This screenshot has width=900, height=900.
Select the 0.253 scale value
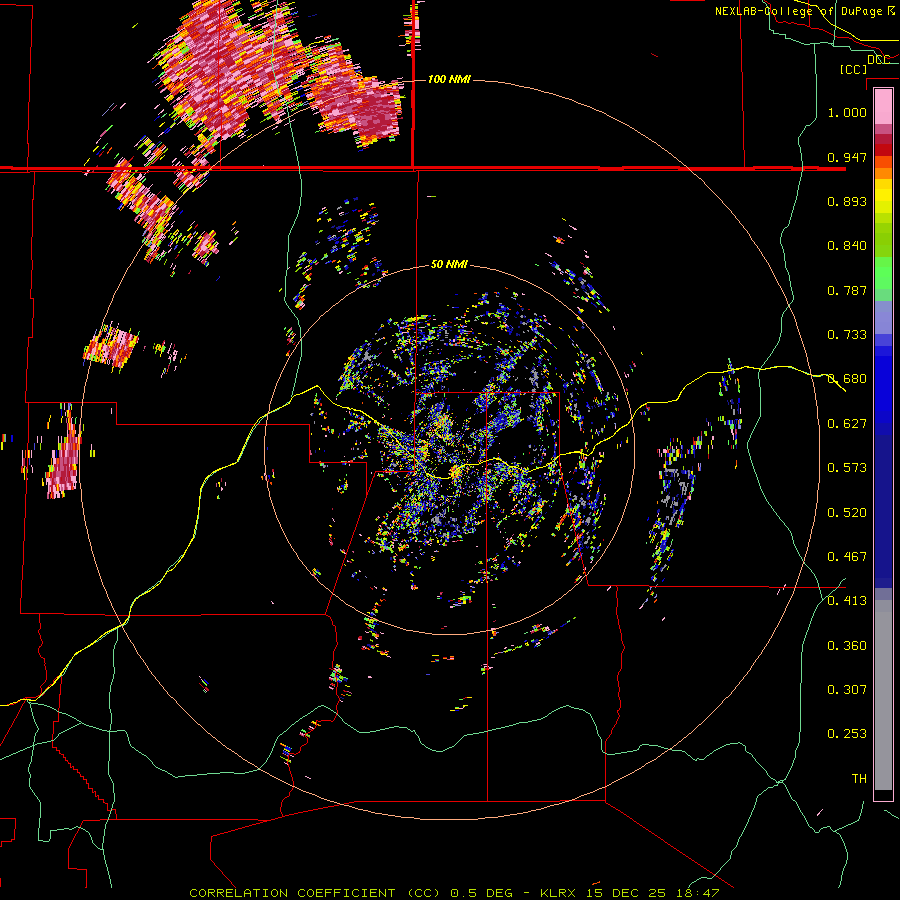pos(847,734)
